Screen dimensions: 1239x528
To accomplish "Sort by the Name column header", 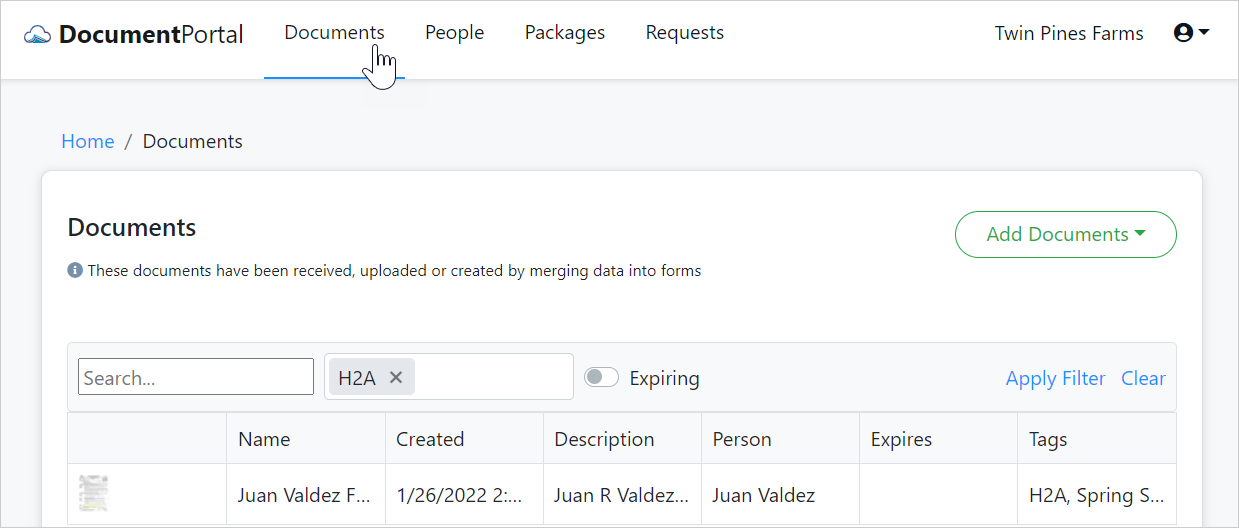I will tap(264, 439).
